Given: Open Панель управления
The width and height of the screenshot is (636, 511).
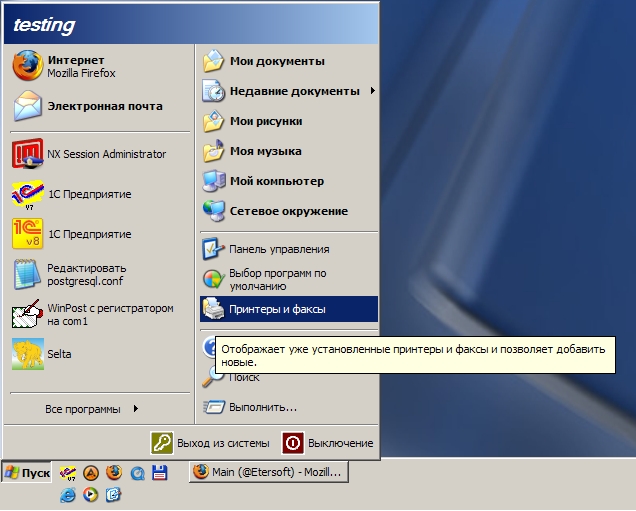Looking at the screenshot, I should [278, 249].
